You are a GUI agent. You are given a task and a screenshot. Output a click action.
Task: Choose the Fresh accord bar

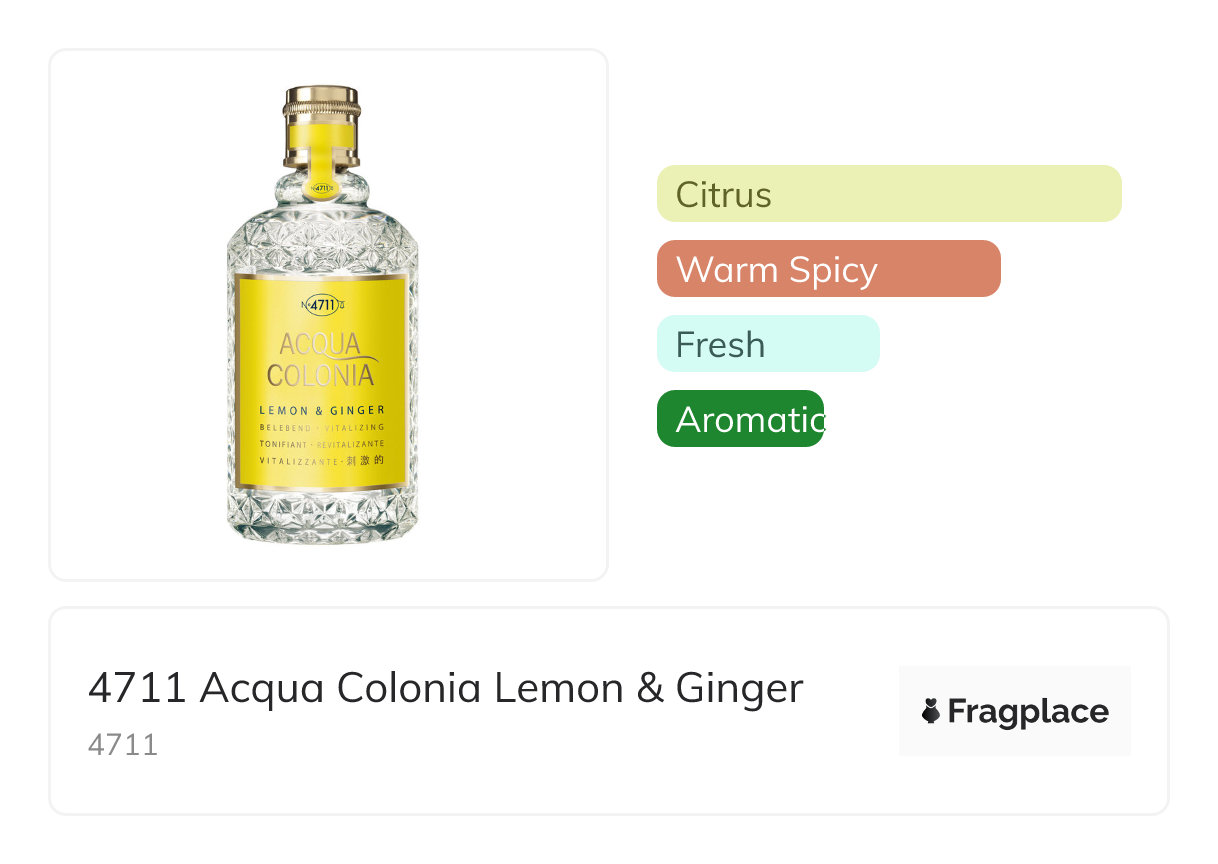(x=767, y=344)
